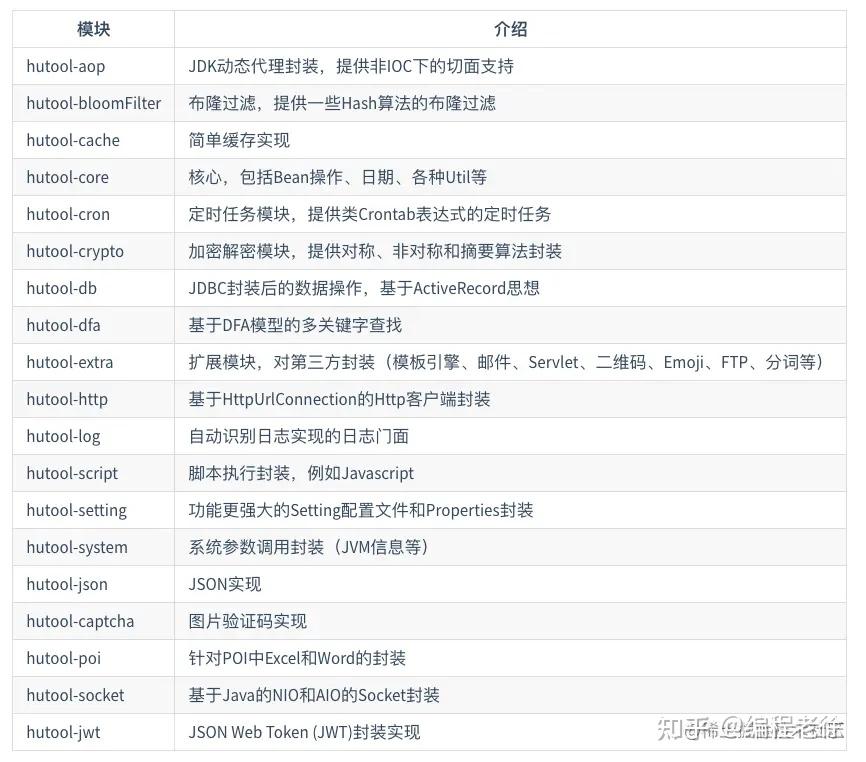Select the hutool-cron module name

coord(68,214)
